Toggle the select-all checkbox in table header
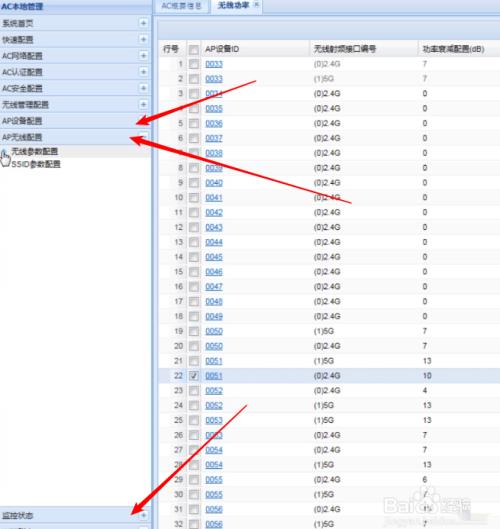Viewport: 500px width, 529px height. pyautogui.click(x=194, y=50)
